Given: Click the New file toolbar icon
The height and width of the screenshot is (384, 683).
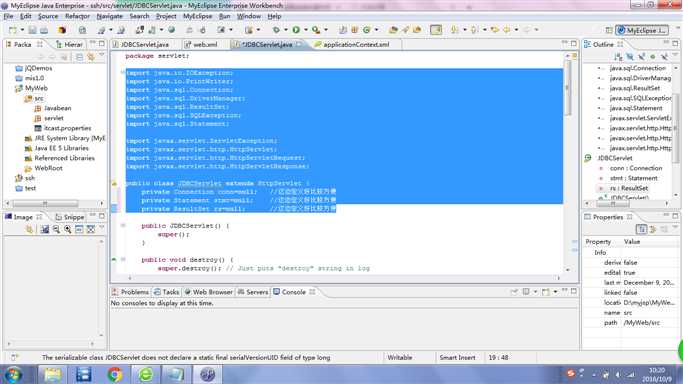Looking at the screenshot, I should click(x=13, y=30).
